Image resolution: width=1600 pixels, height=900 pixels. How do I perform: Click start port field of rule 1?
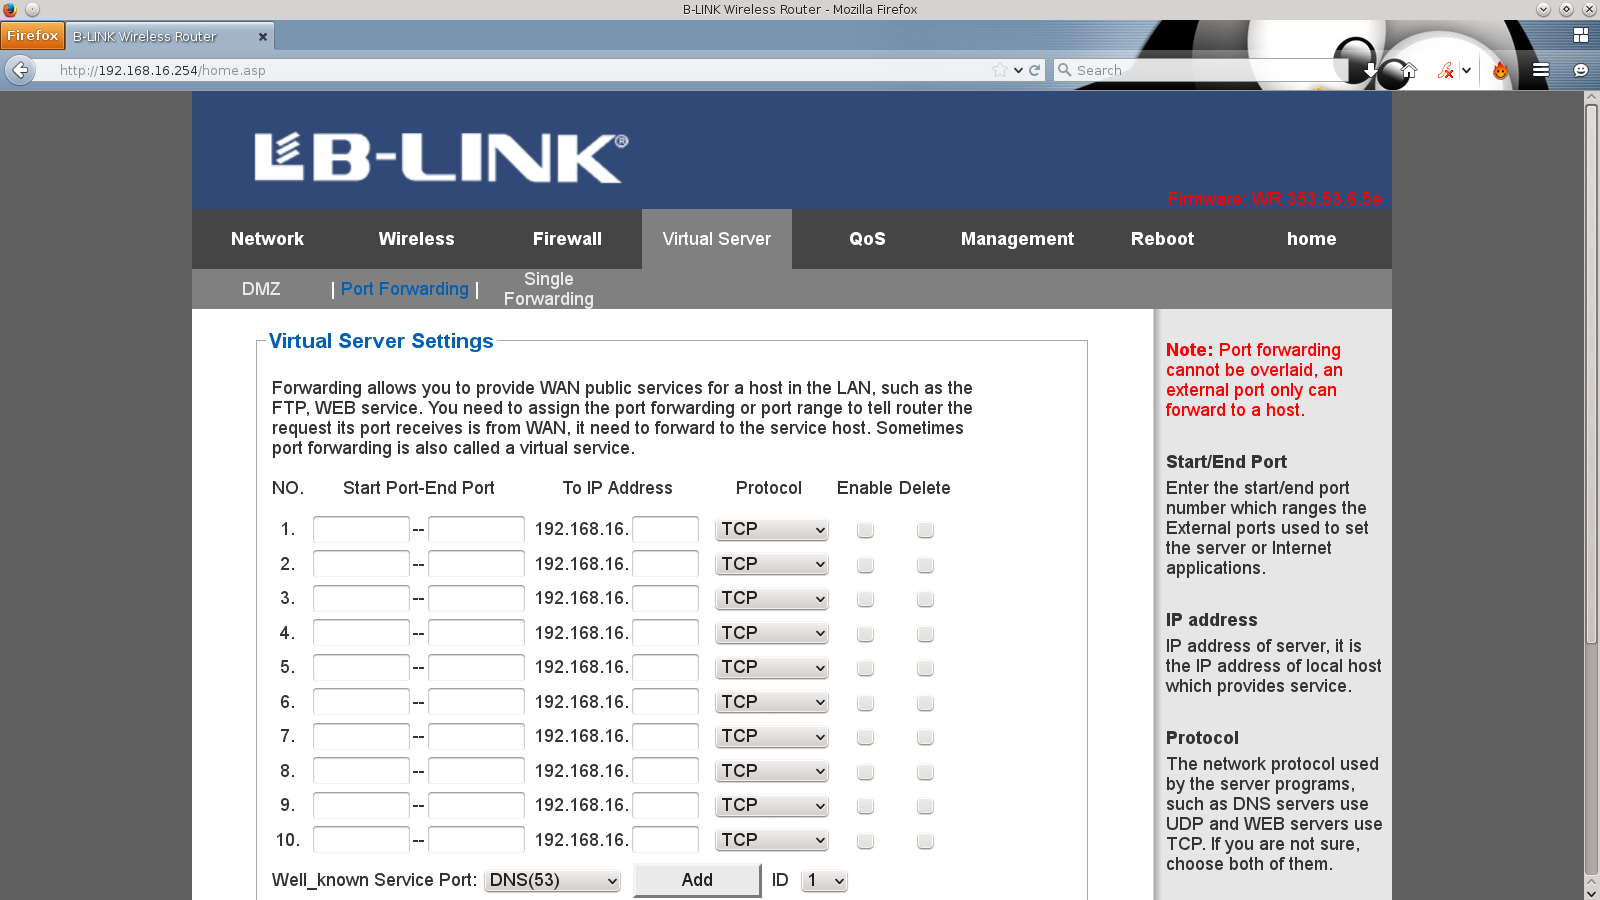(x=361, y=529)
